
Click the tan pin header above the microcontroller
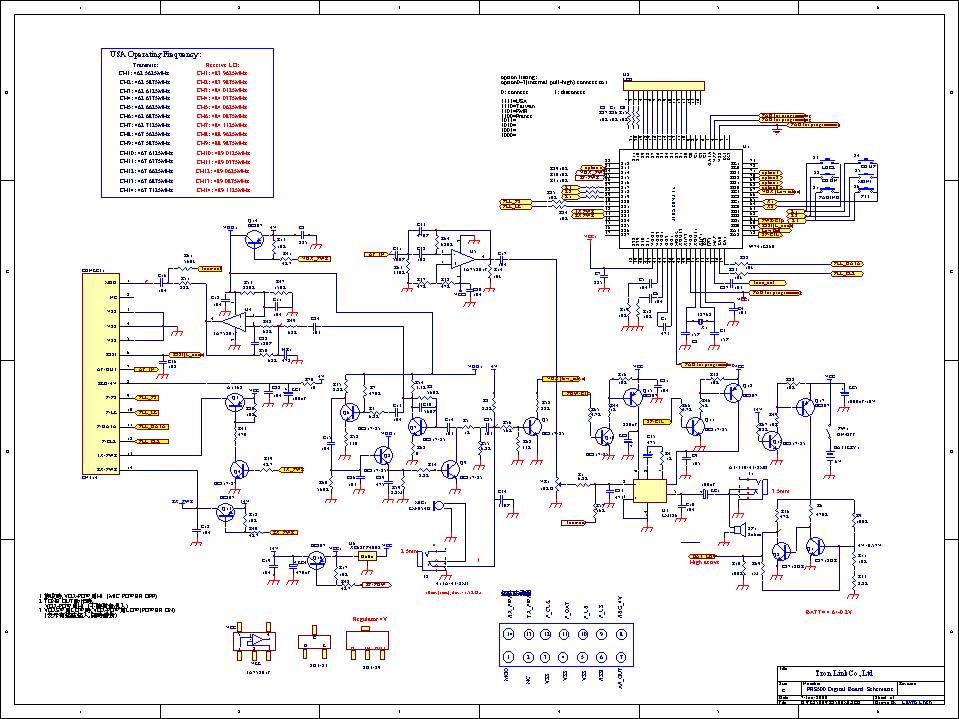click(672, 83)
